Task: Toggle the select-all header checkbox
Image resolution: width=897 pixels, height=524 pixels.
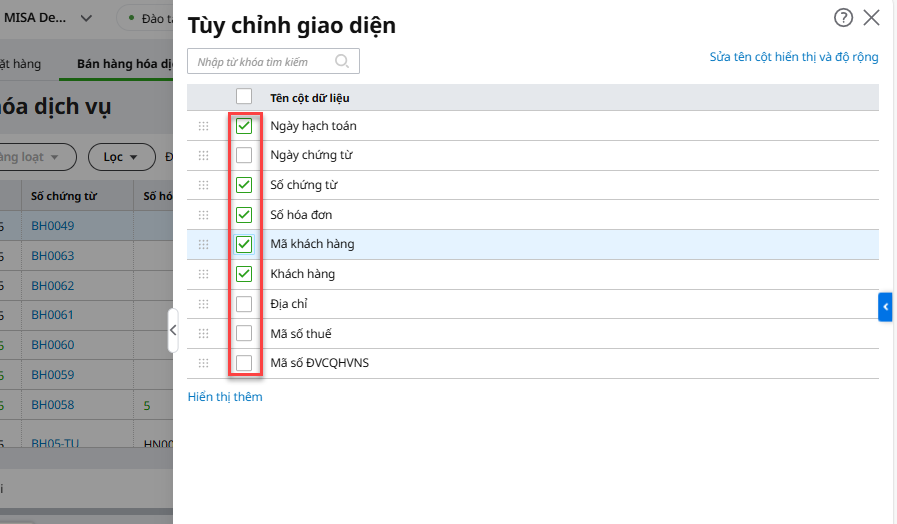Action: coord(244,97)
